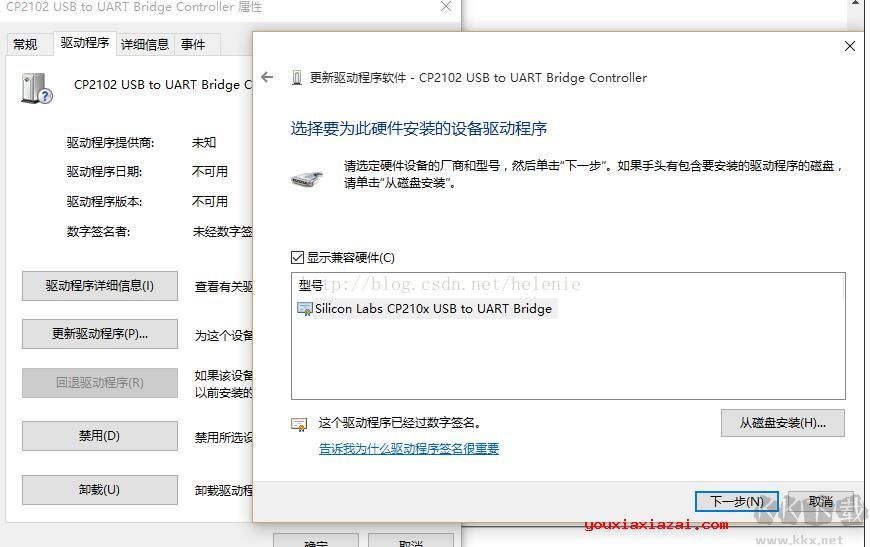Click 下一步(N) to continue
The image size is (870, 547).
[736, 502]
